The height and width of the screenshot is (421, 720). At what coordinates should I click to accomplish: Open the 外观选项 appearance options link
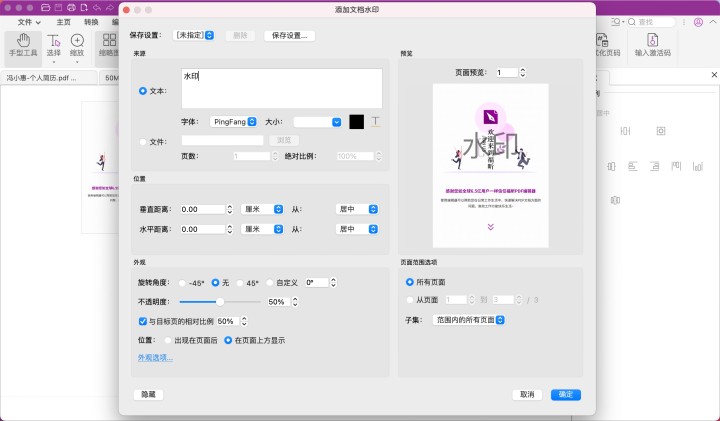point(155,357)
